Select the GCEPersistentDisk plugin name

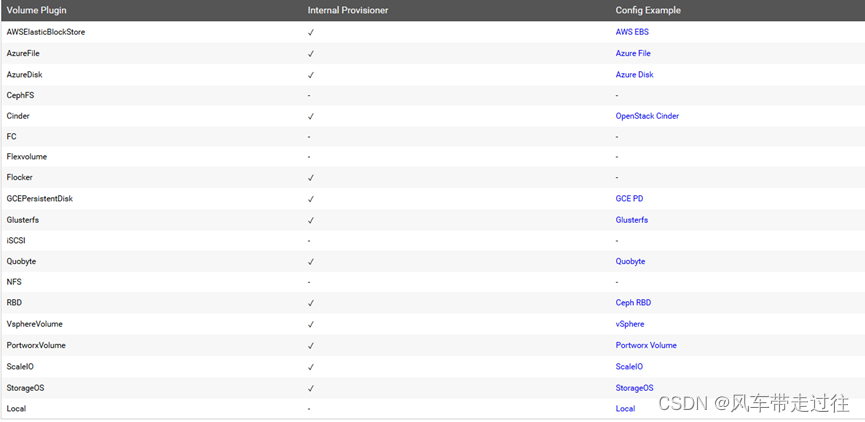click(x=40, y=199)
